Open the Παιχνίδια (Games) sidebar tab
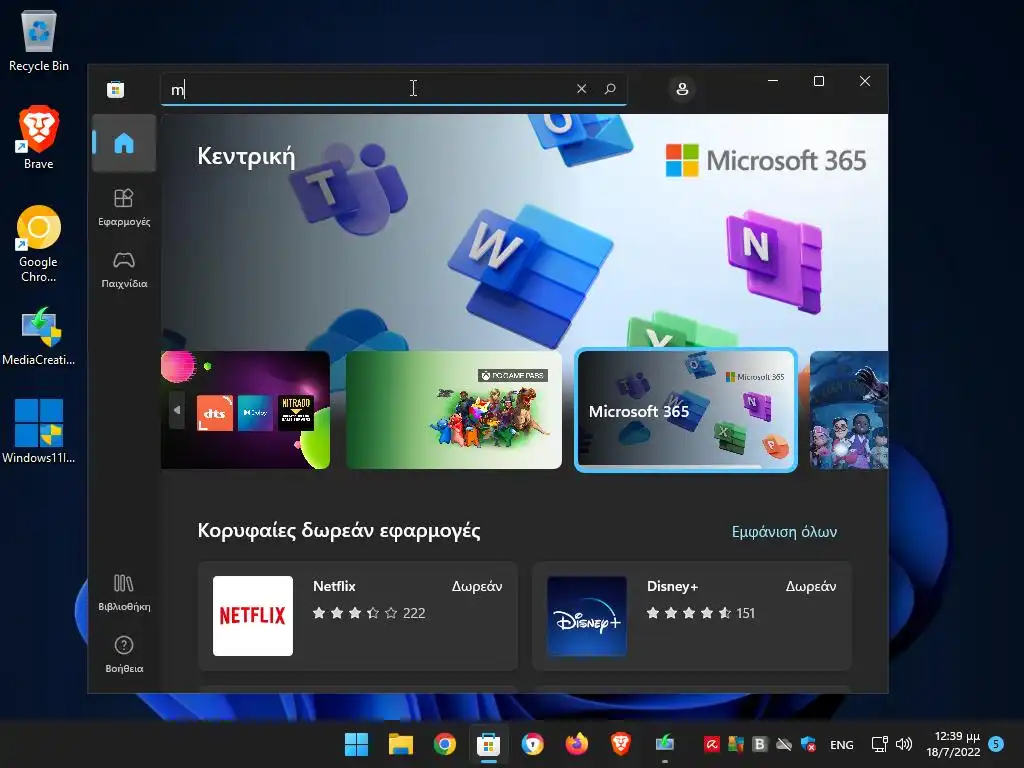The height and width of the screenshot is (768, 1024). [x=124, y=270]
